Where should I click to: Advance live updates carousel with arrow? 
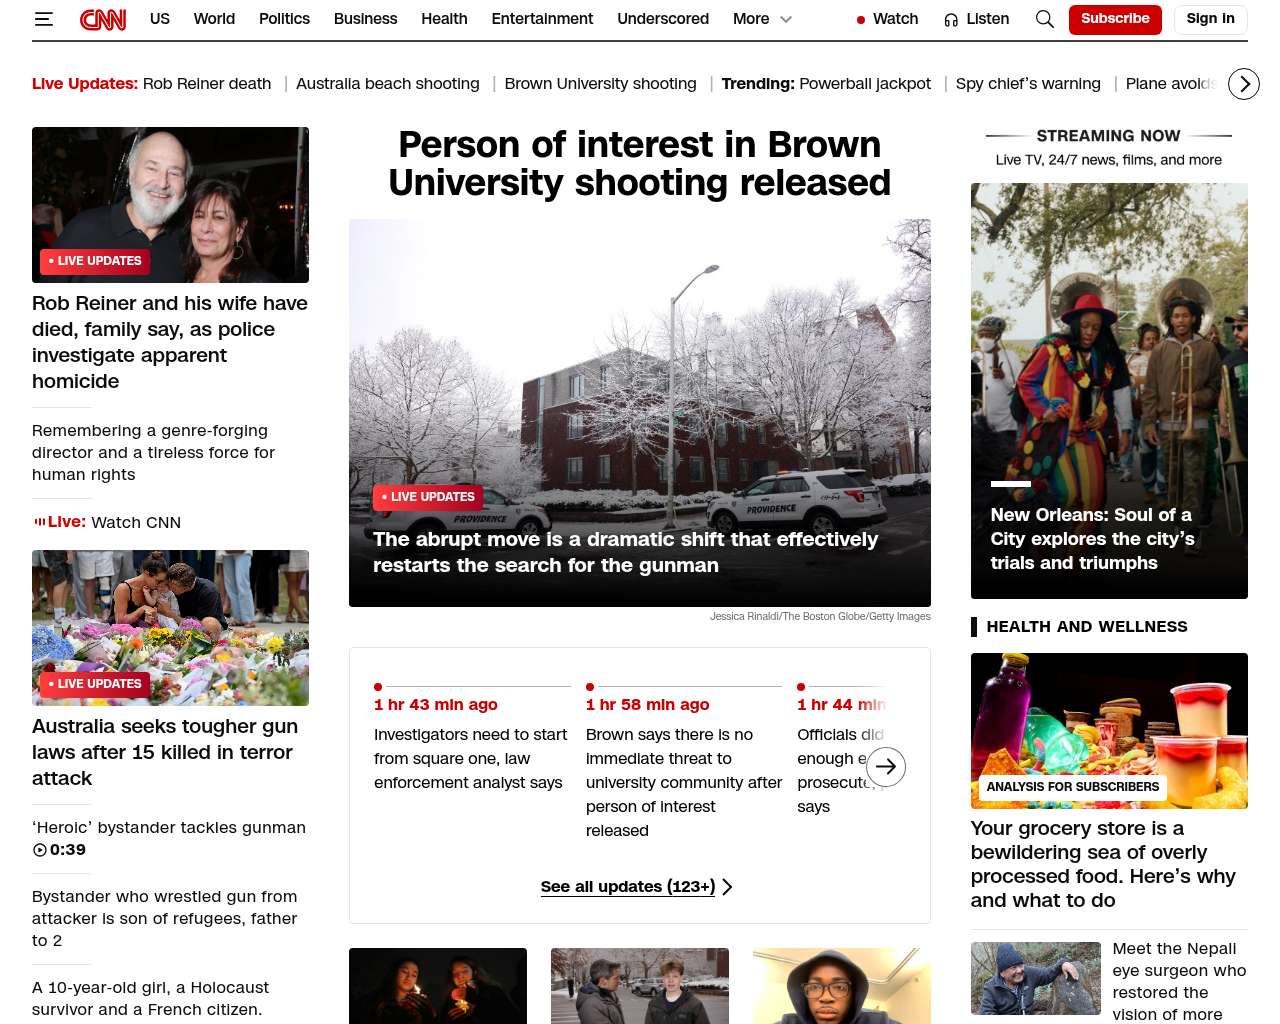click(885, 767)
